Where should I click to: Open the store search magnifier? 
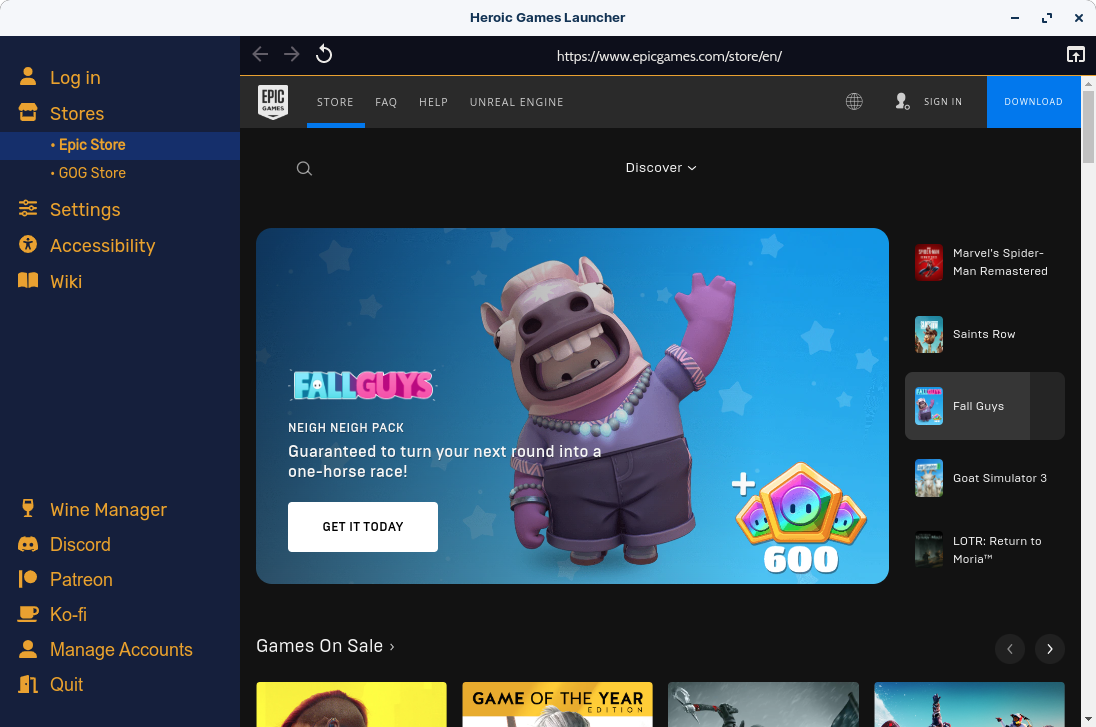304,168
